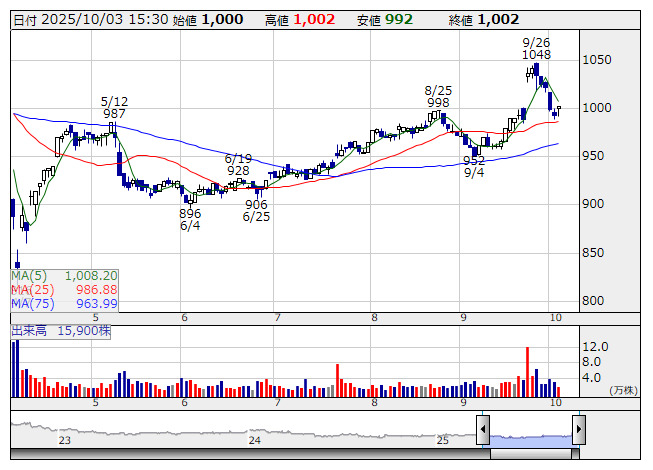Image resolution: width=653 pixels, height=470 pixels.
Task: Select the MA(75) legend label
Action: click(32, 303)
